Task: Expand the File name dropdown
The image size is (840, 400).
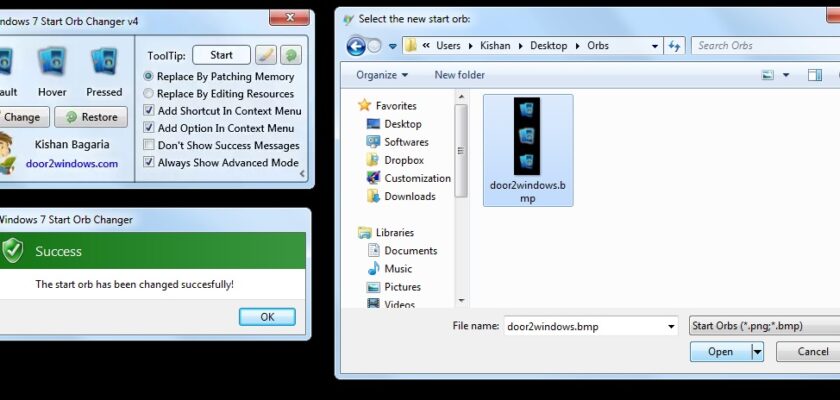Action: click(x=670, y=326)
